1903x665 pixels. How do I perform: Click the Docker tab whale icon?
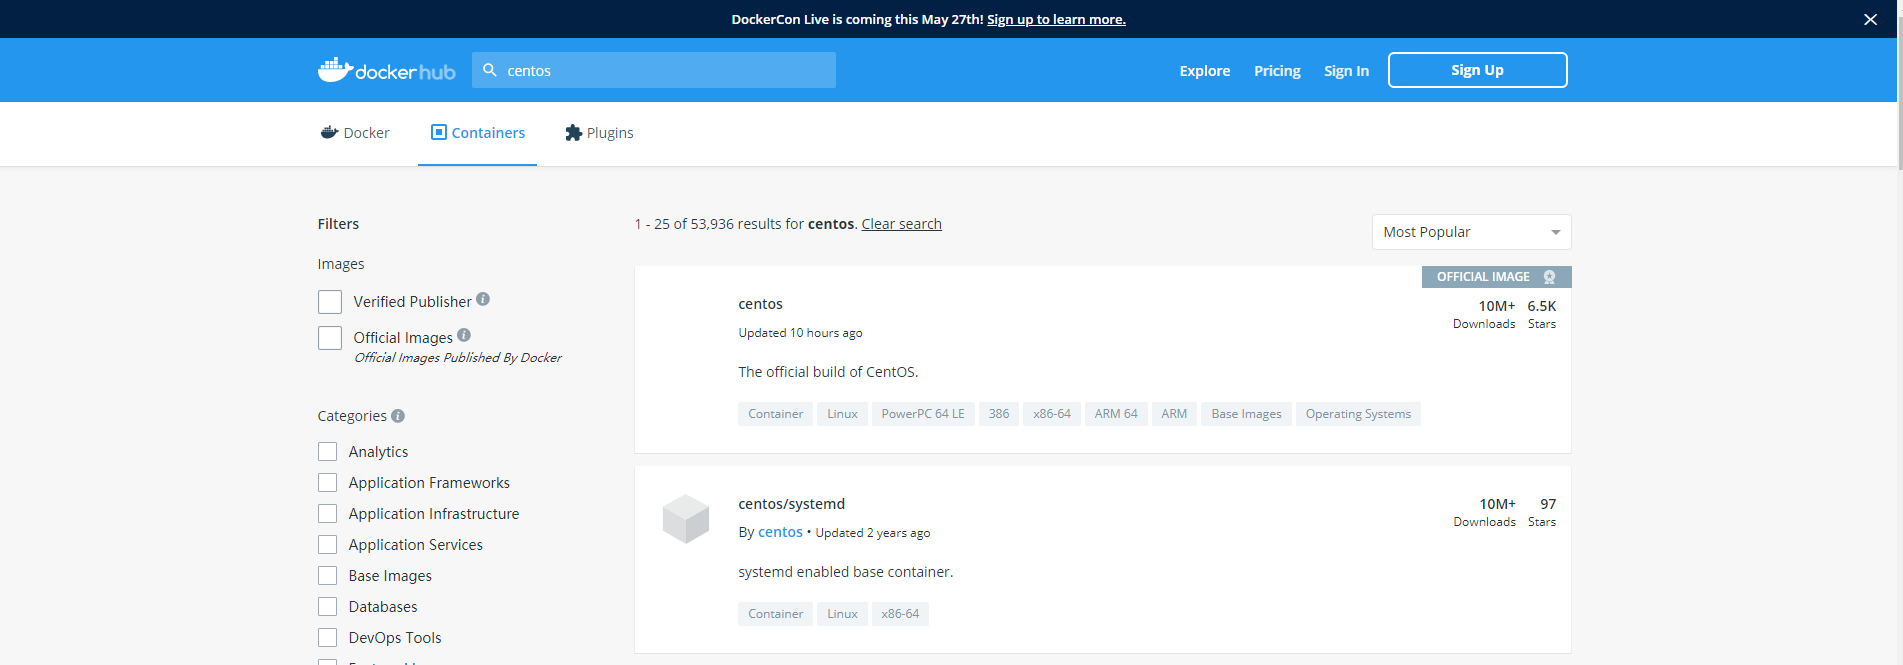[329, 132]
